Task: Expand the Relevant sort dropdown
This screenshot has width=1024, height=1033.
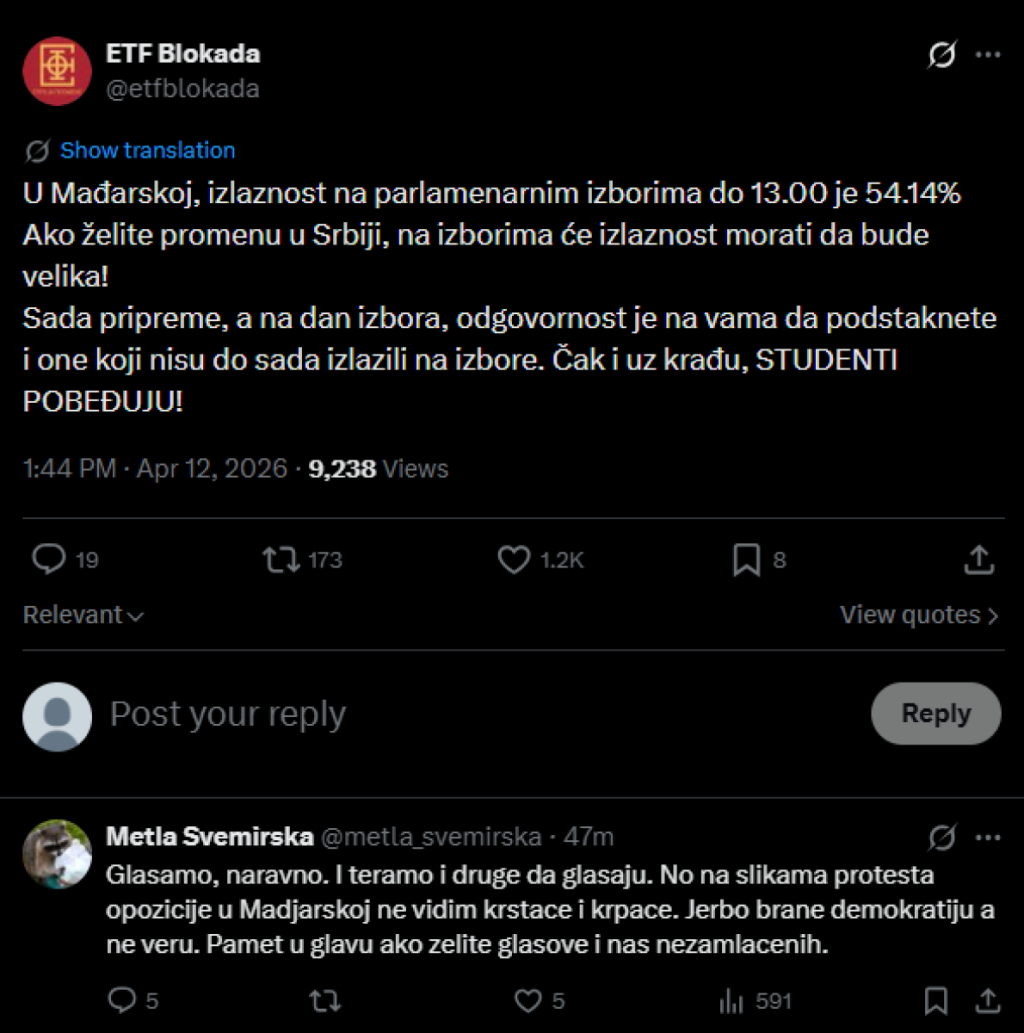Action: 84,615
